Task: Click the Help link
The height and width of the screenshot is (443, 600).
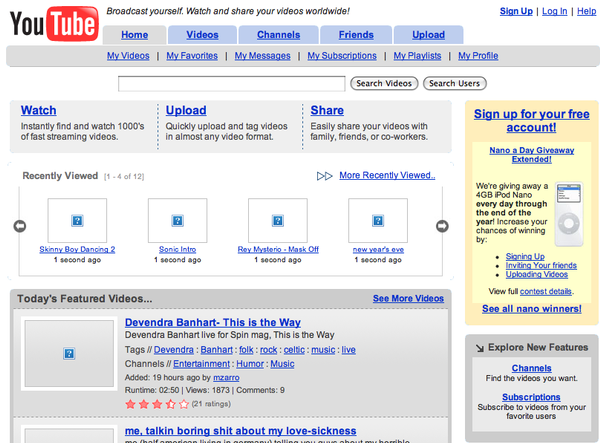Action: 587,11
